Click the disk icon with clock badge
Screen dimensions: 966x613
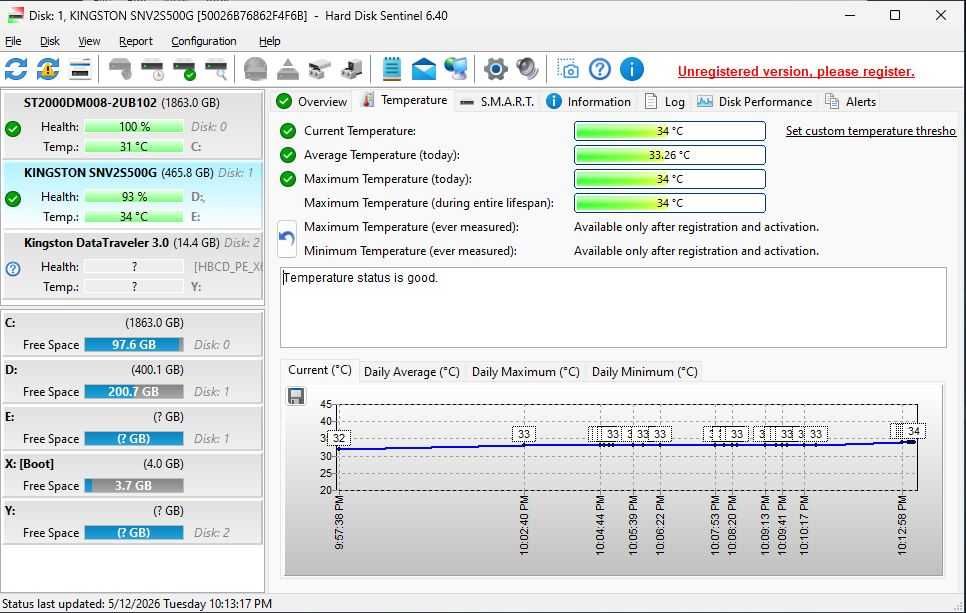[152, 69]
